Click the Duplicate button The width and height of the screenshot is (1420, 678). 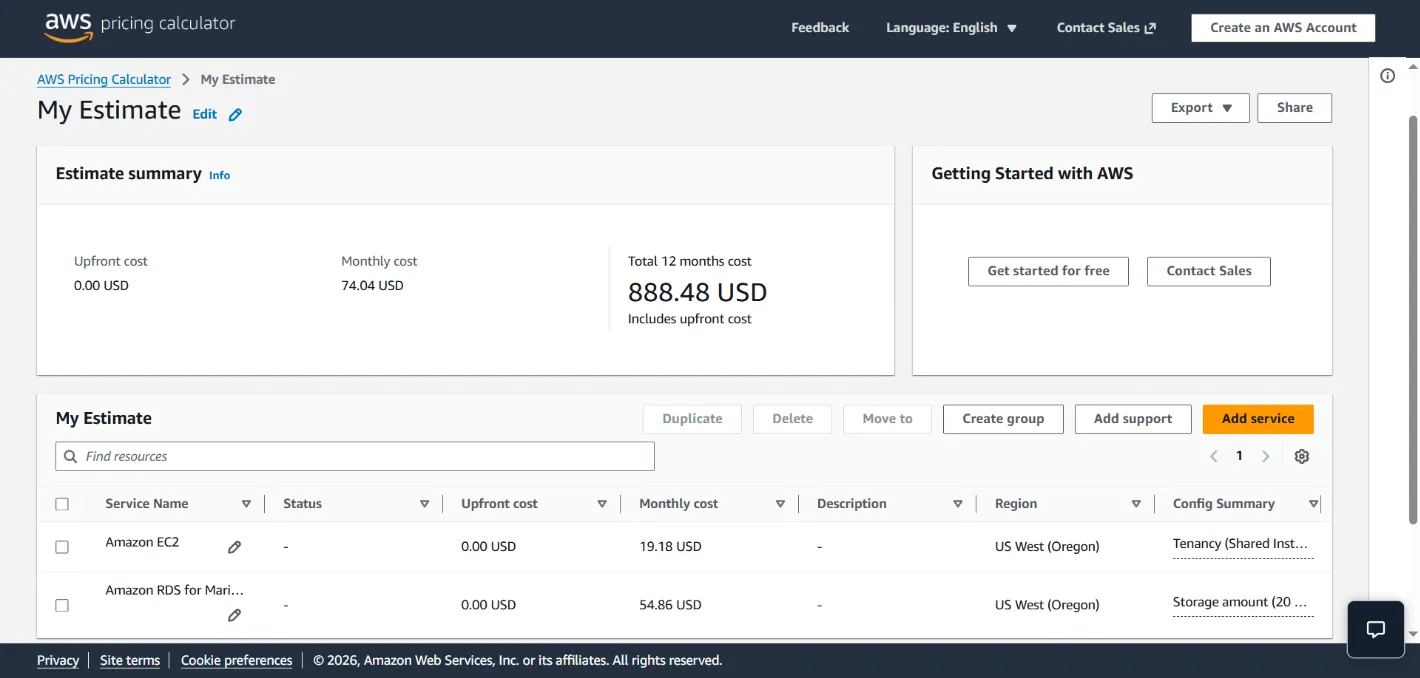coord(692,419)
